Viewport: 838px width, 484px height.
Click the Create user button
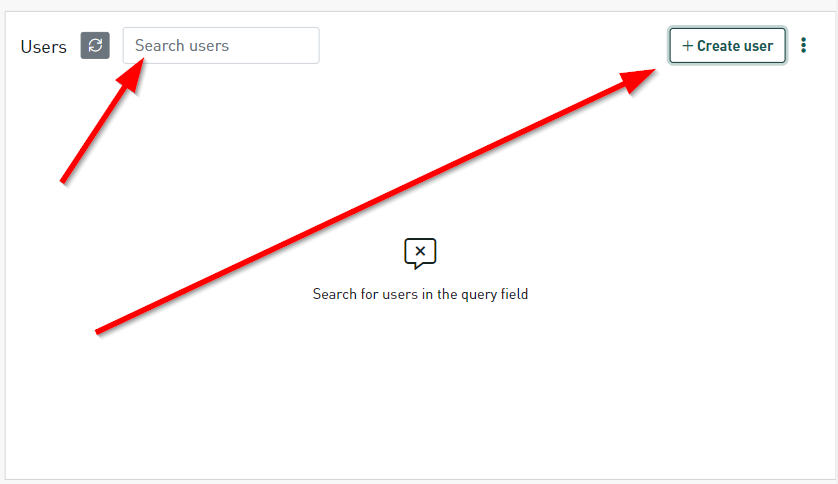[727, 45]
